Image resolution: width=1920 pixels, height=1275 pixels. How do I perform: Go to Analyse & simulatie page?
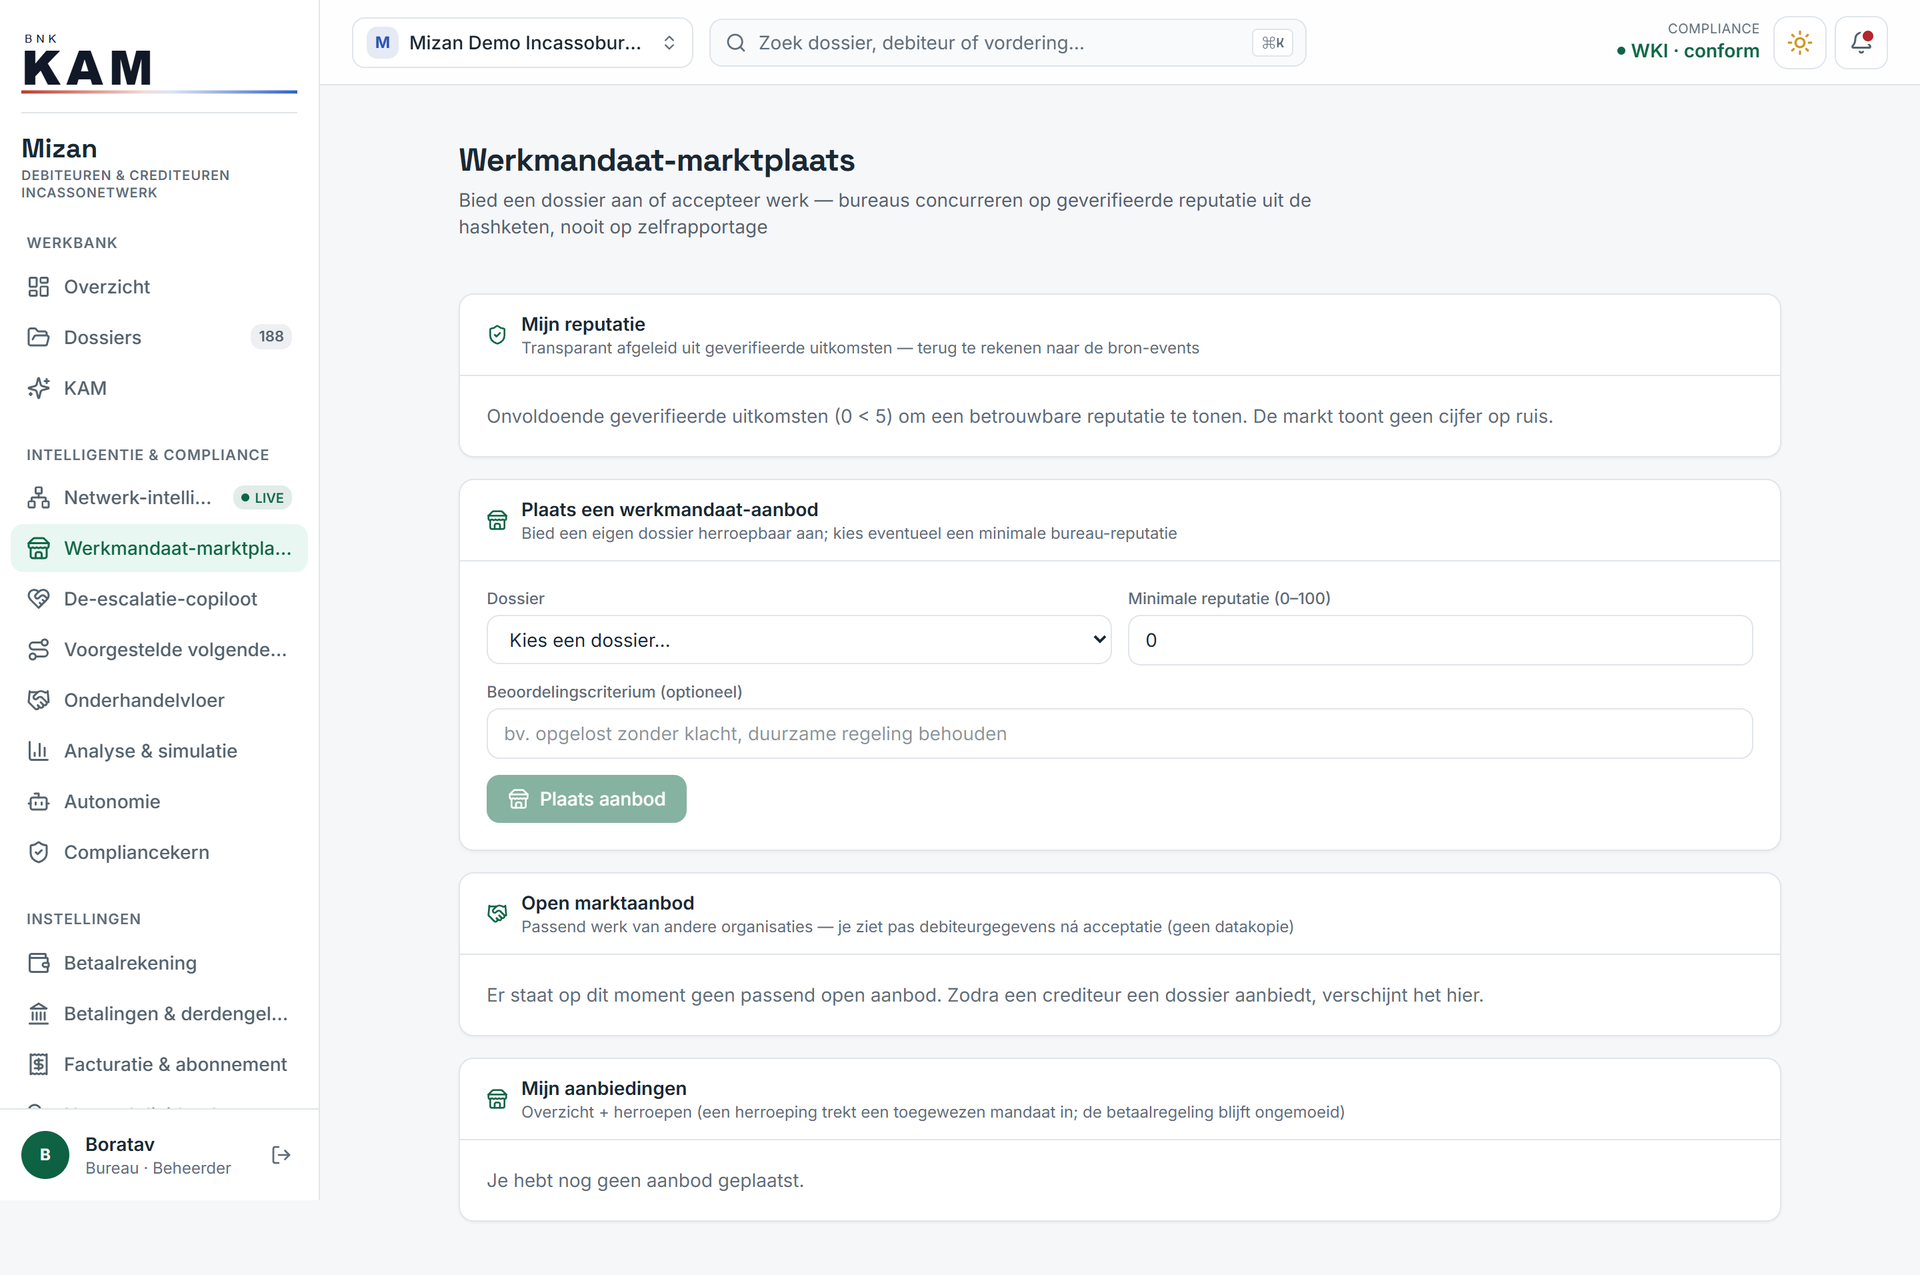[159, 751]
